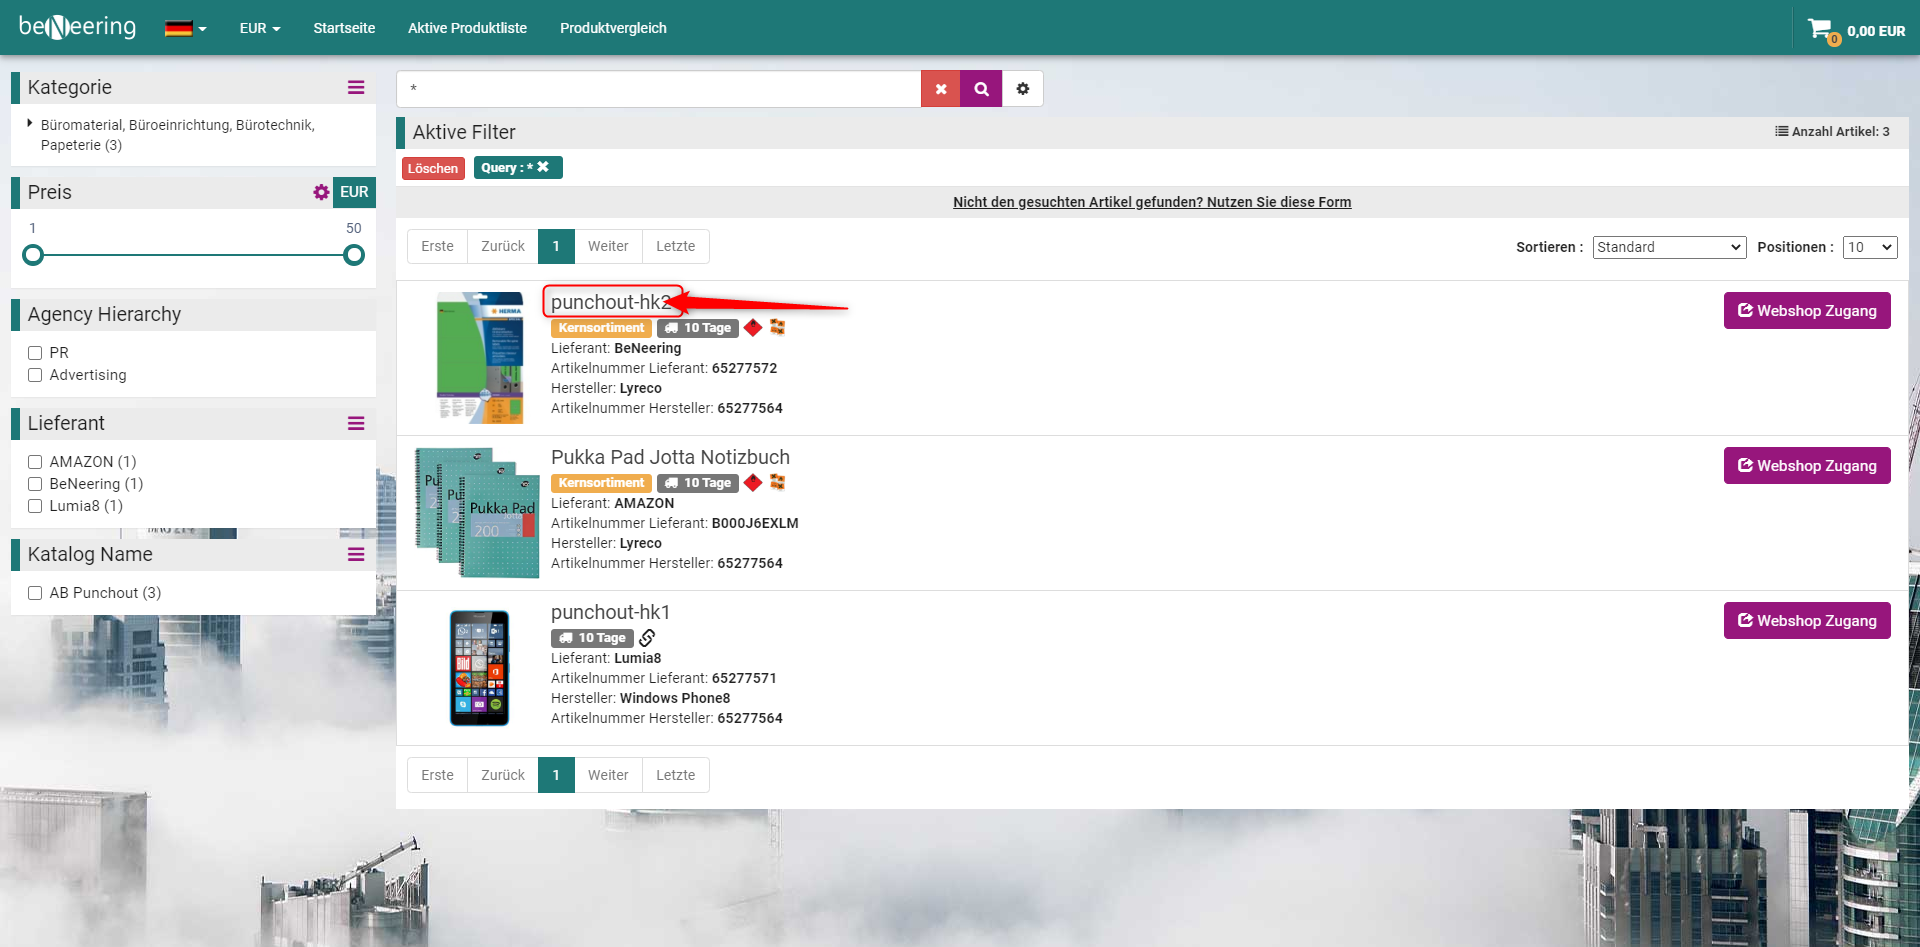The image size is (1920, 947).
Task: Enable the PR agency checkbox
Action: tap(35, 353)
